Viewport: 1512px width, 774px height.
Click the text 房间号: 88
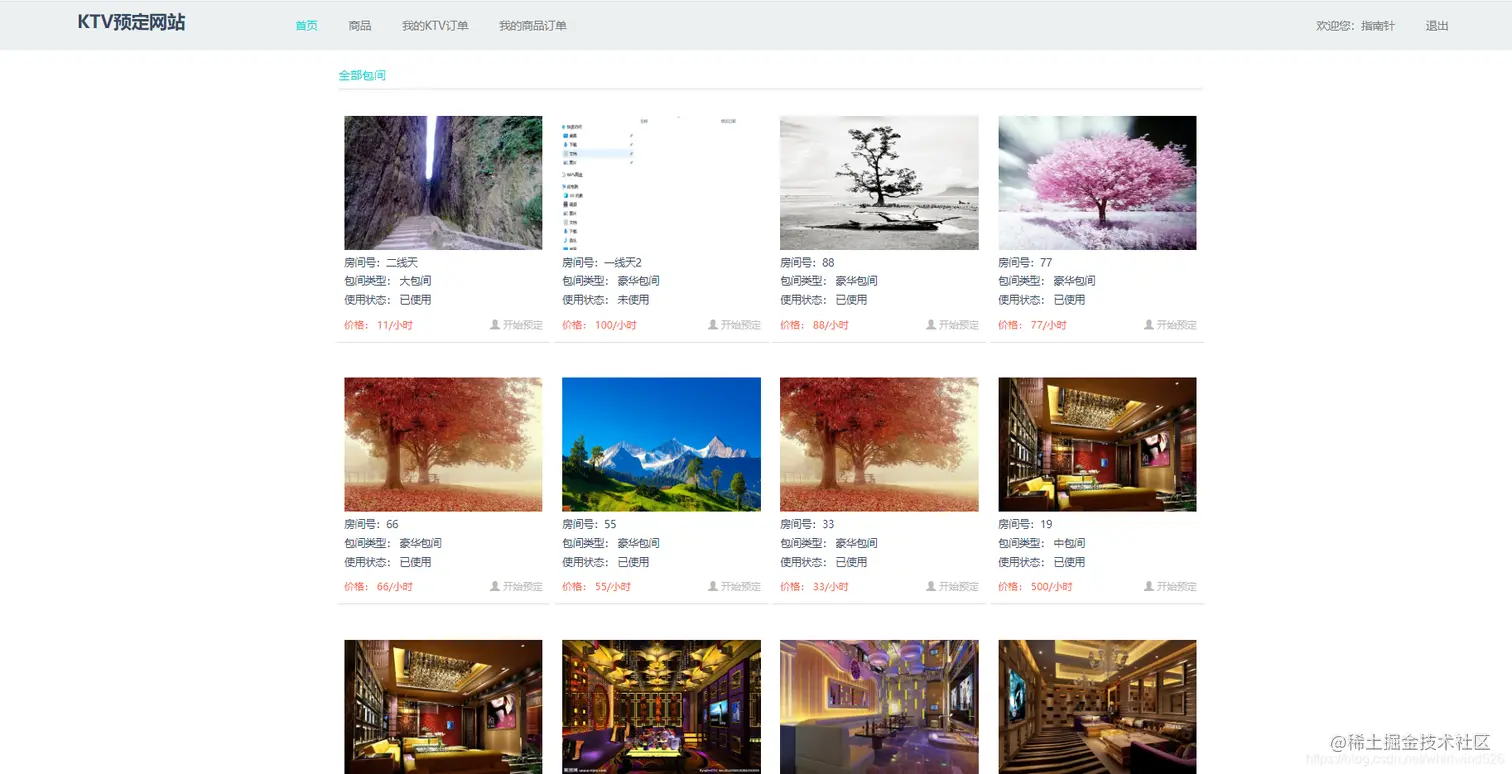[x=808, y=263]
